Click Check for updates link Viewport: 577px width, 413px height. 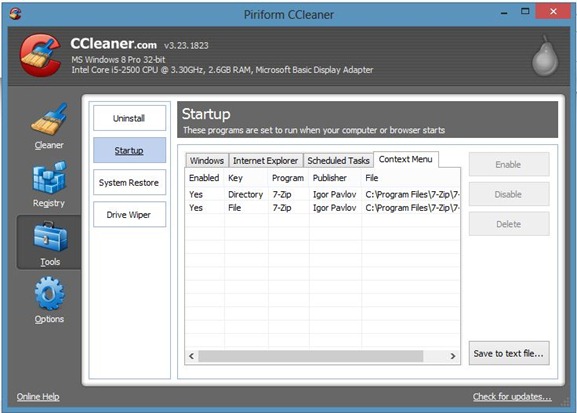[x=512, y=396]
